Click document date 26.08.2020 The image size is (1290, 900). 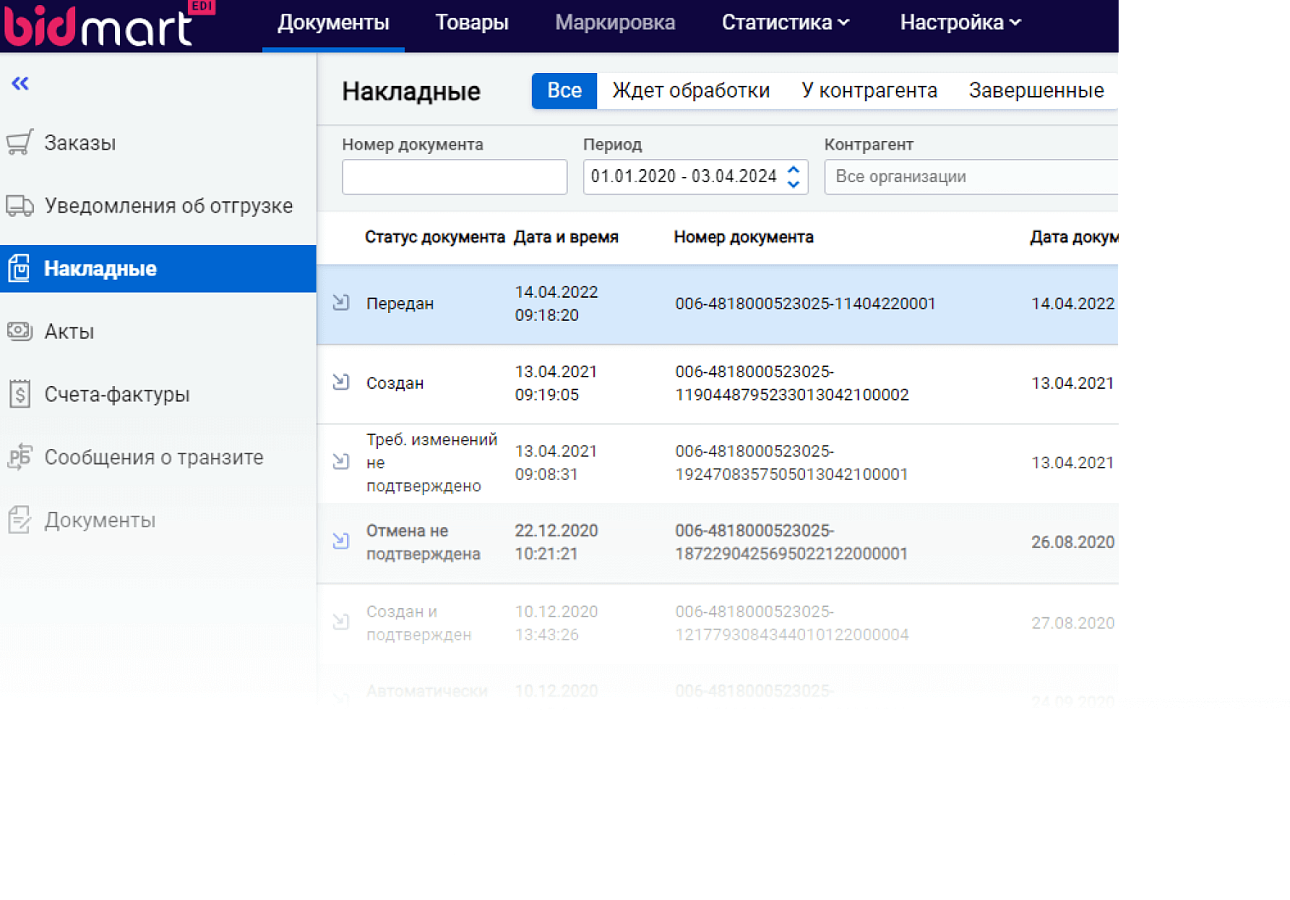coord(1073,542)
